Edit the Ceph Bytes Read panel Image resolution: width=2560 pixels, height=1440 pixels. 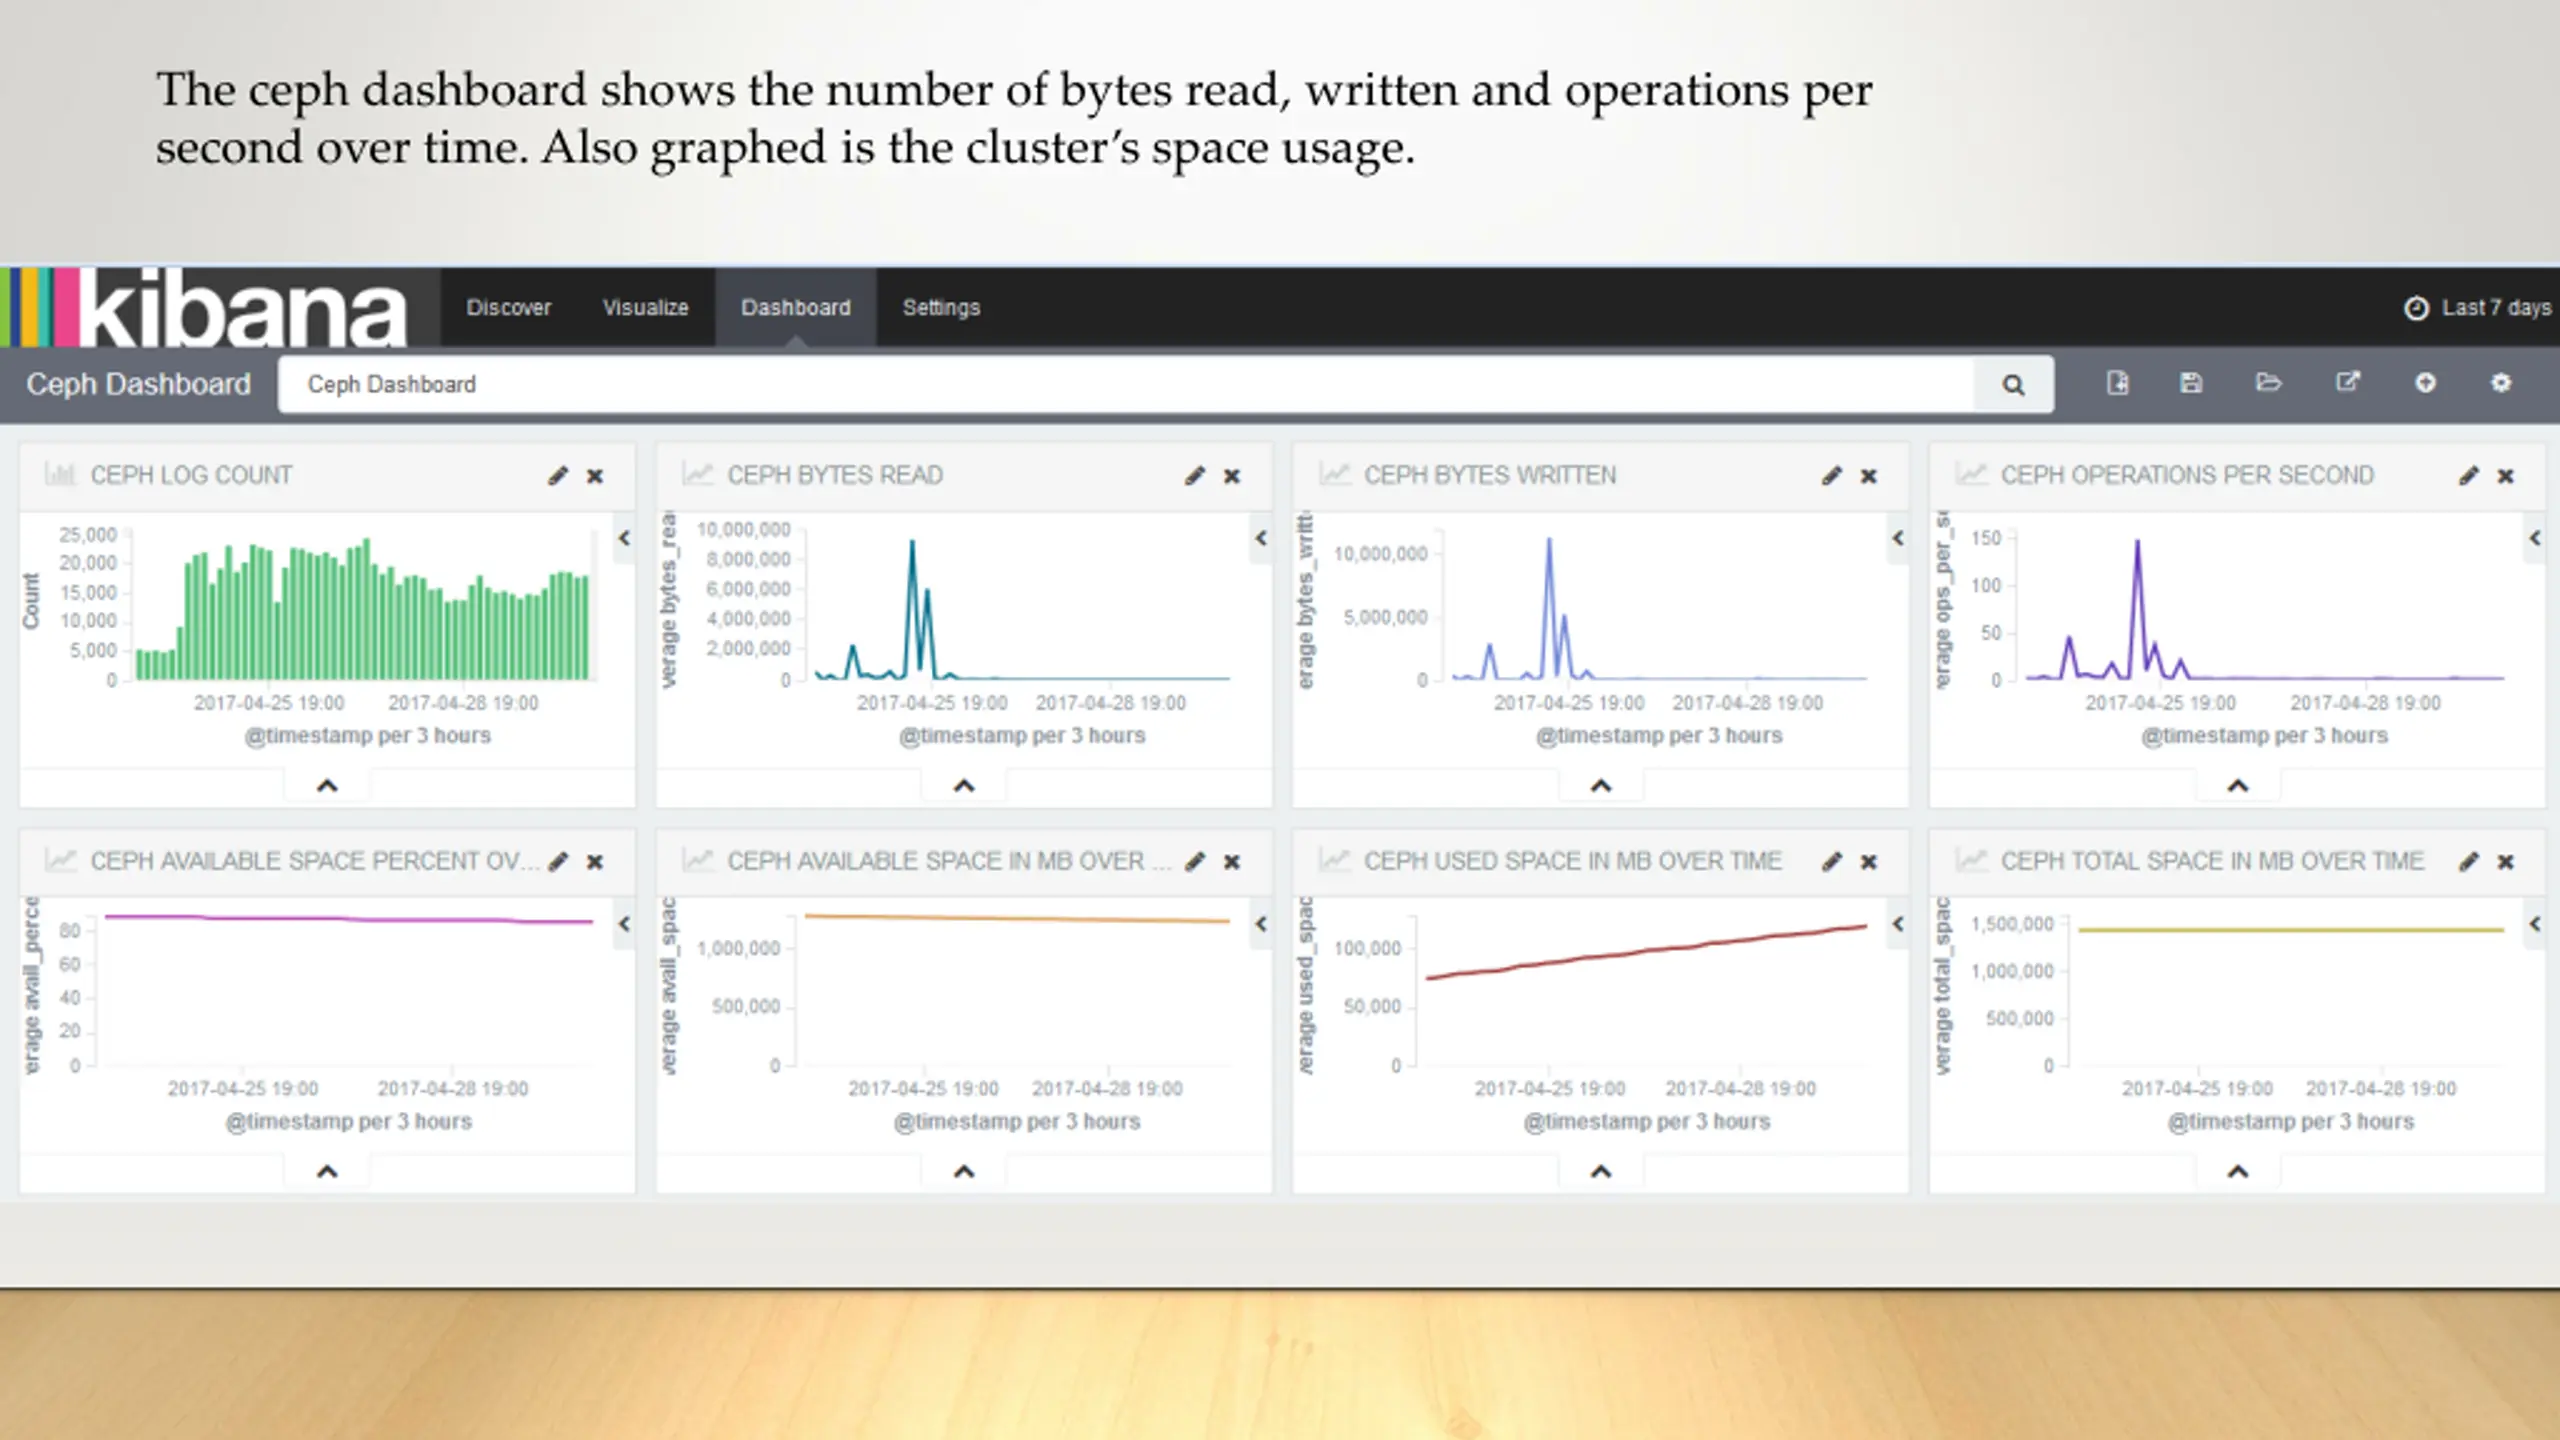point(1195,476)
